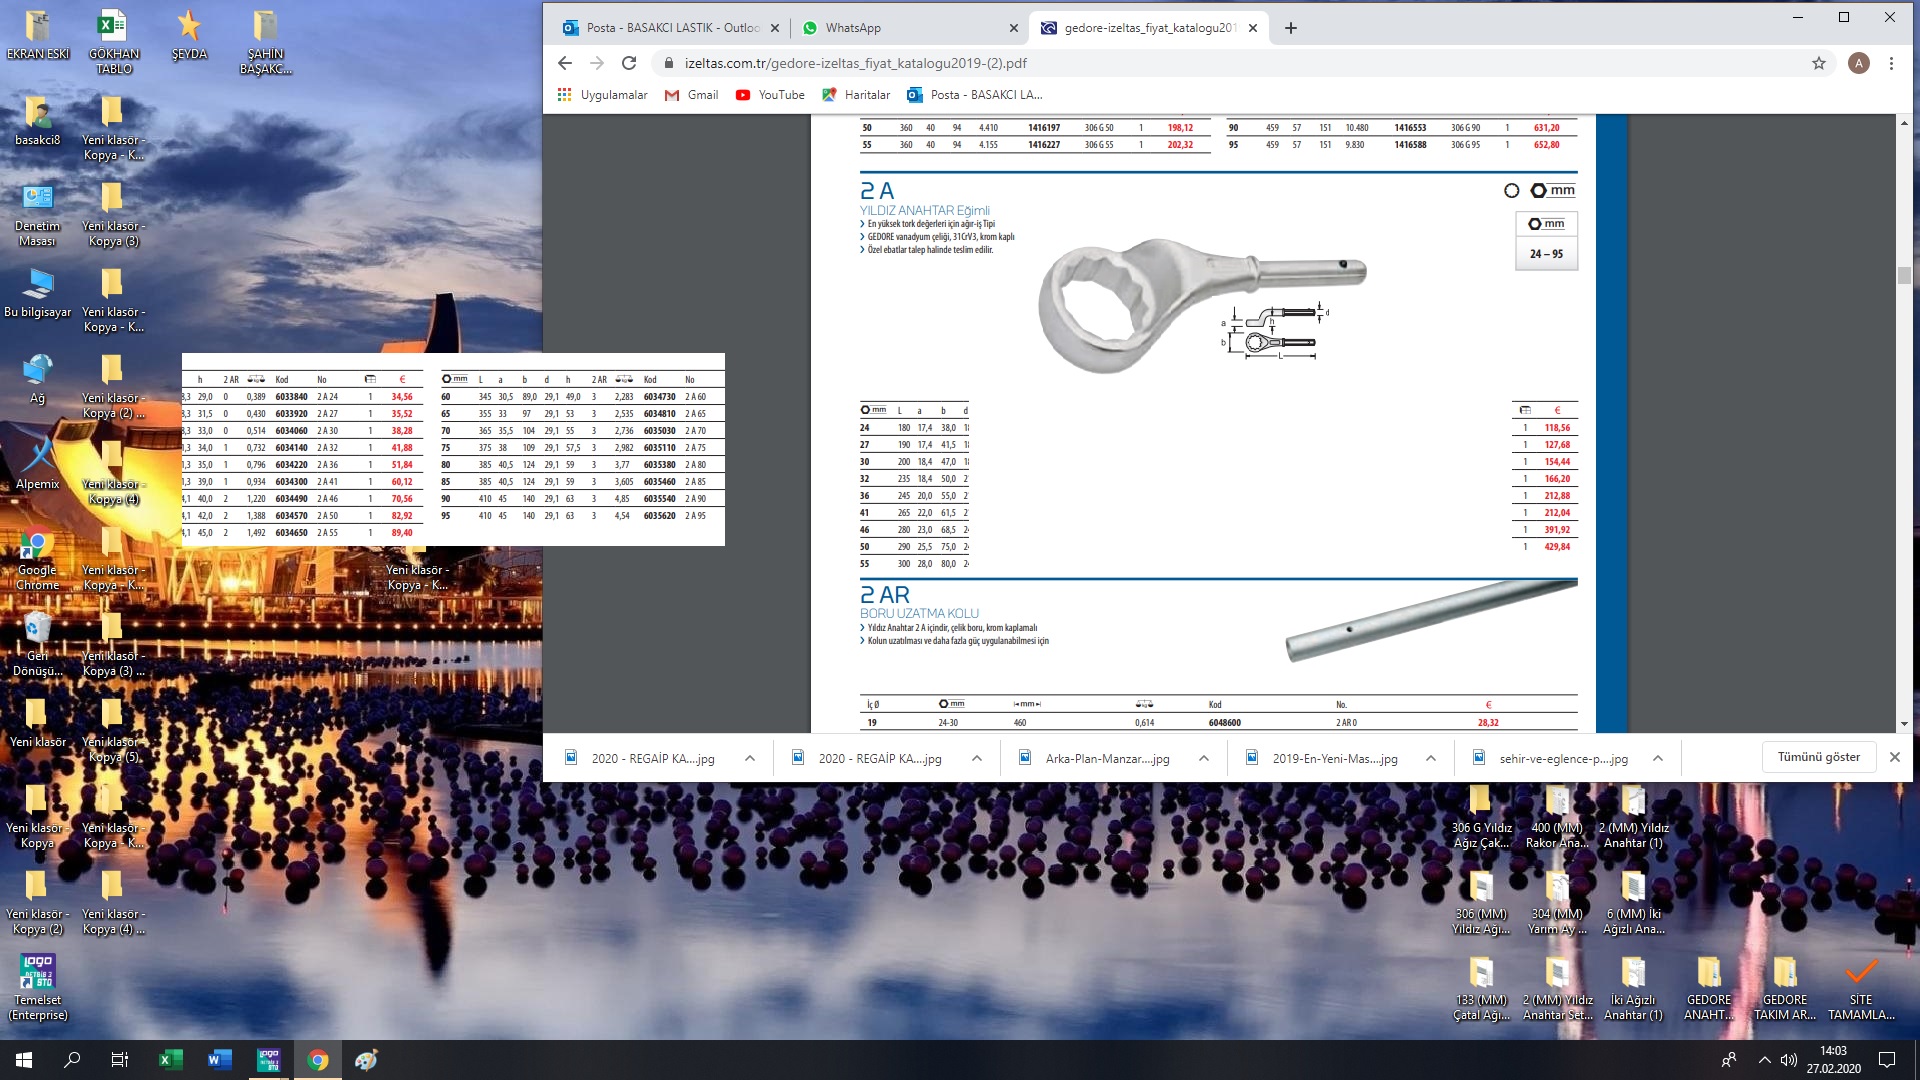1920x1080 pixels.
Task: Open the Uygulamalar apps shortcut
Action: tap(602, 95)
